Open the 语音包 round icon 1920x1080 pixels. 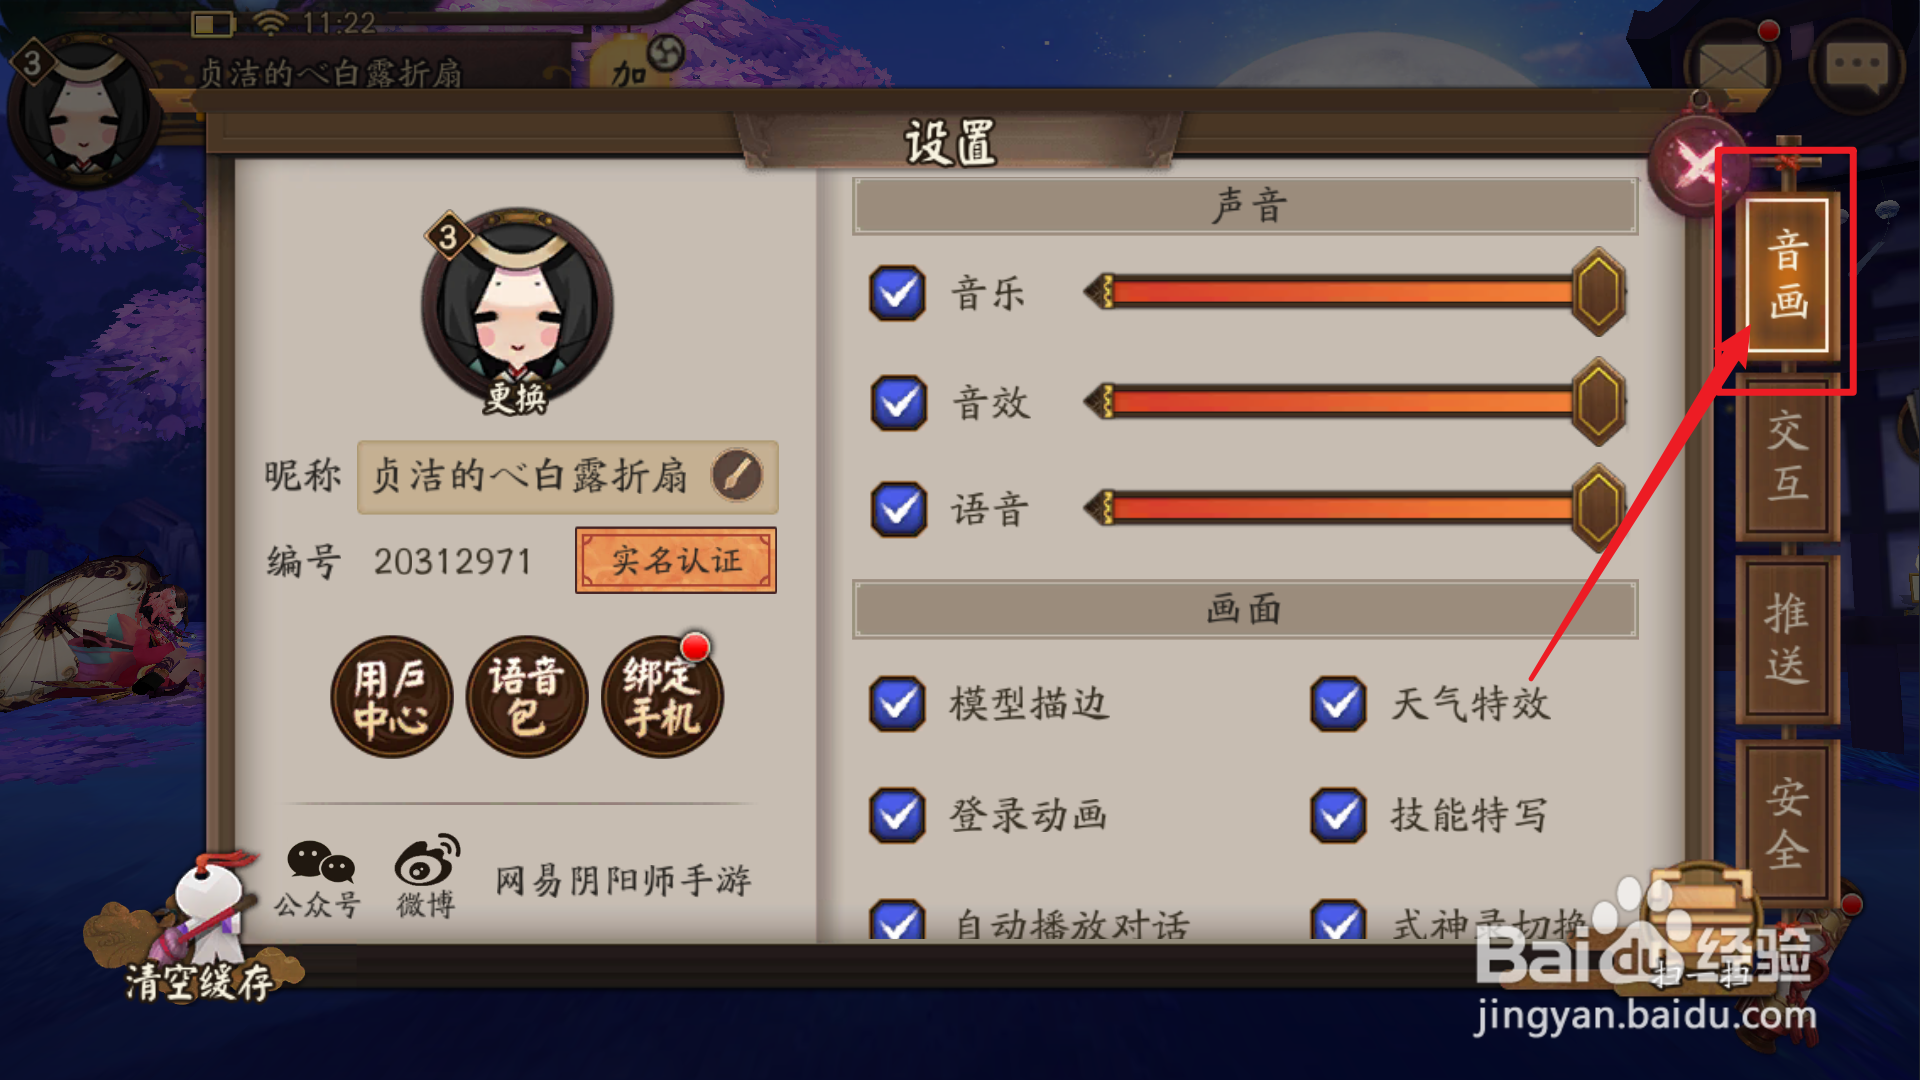coord(527,697)
